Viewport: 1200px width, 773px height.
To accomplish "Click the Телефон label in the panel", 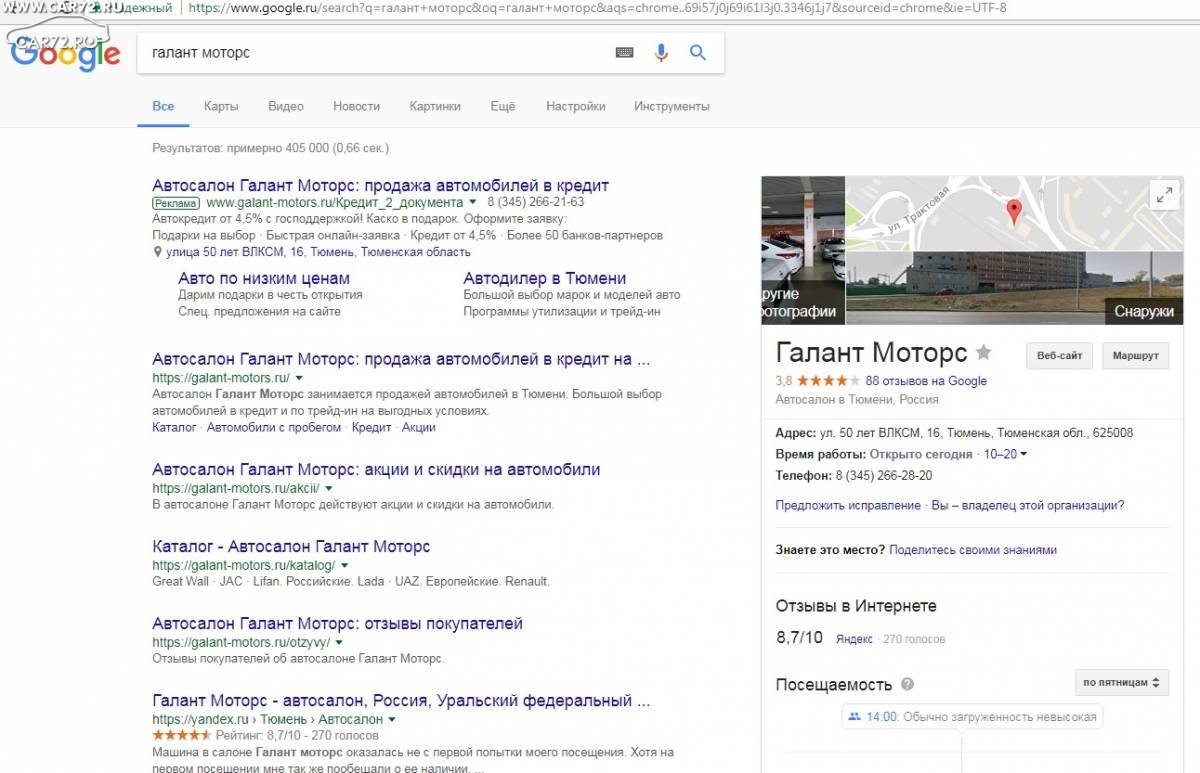I will [804, 476].
